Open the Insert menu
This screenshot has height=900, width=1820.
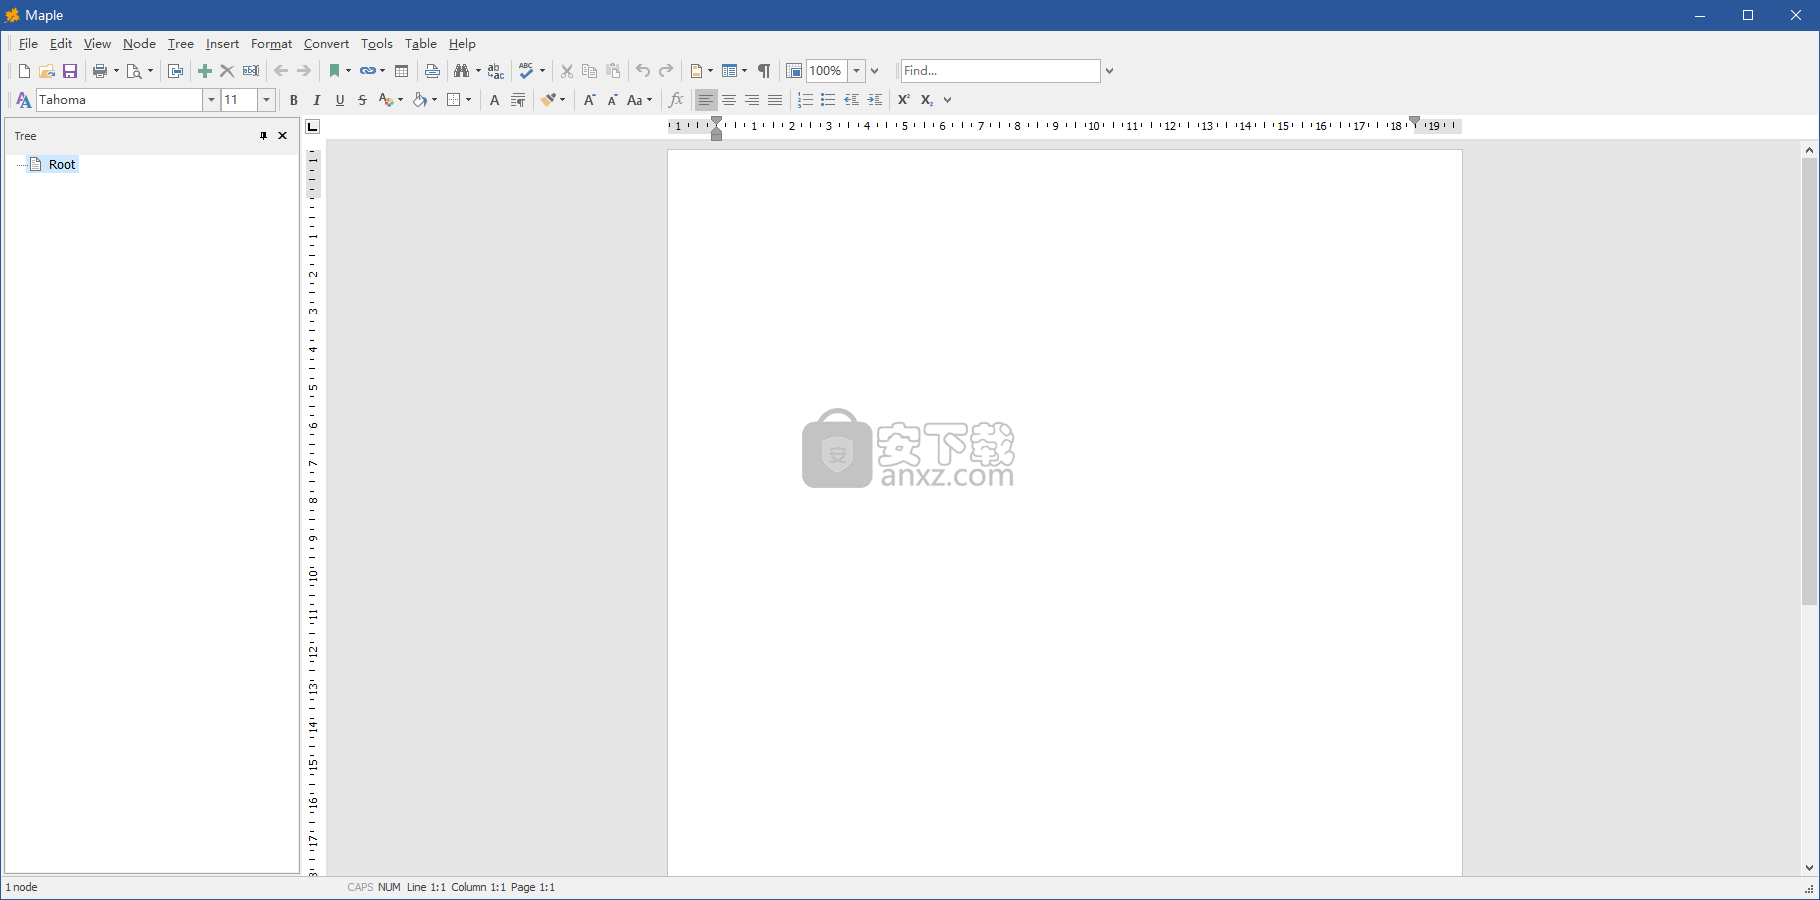pyautogui.click(x=222, y=44)
